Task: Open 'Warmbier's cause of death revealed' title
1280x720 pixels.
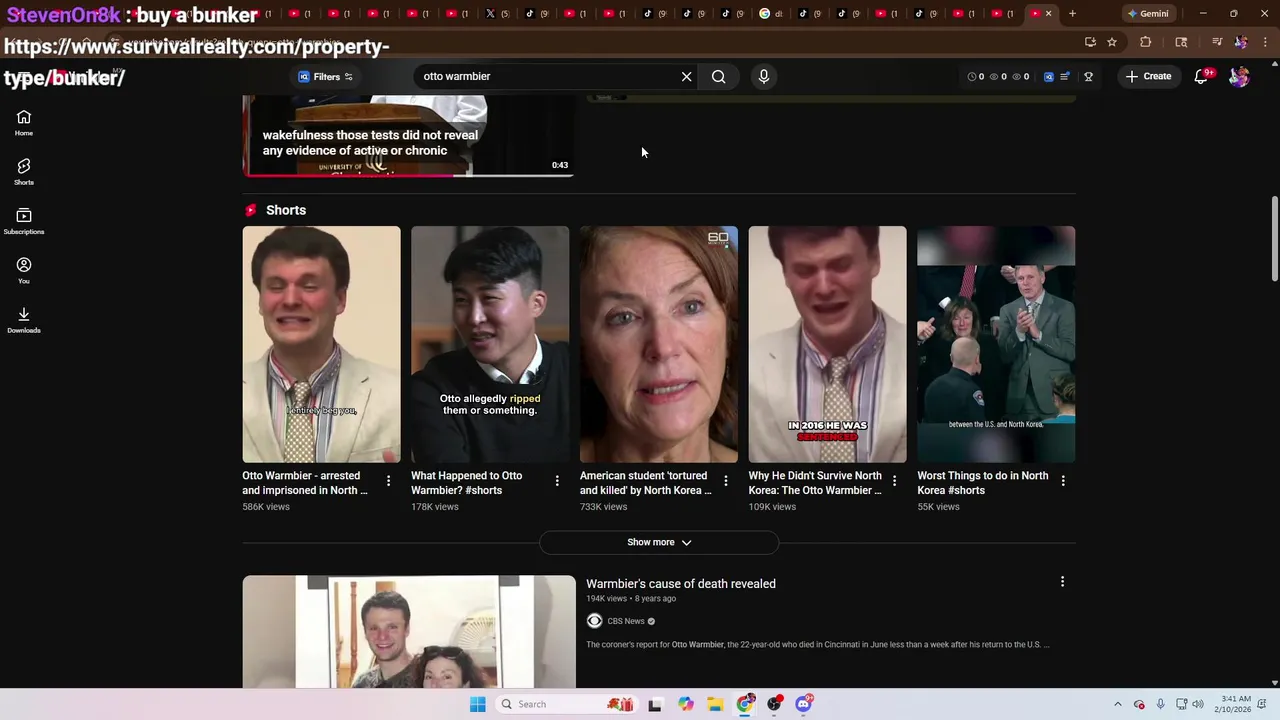Action: point(681,584)
